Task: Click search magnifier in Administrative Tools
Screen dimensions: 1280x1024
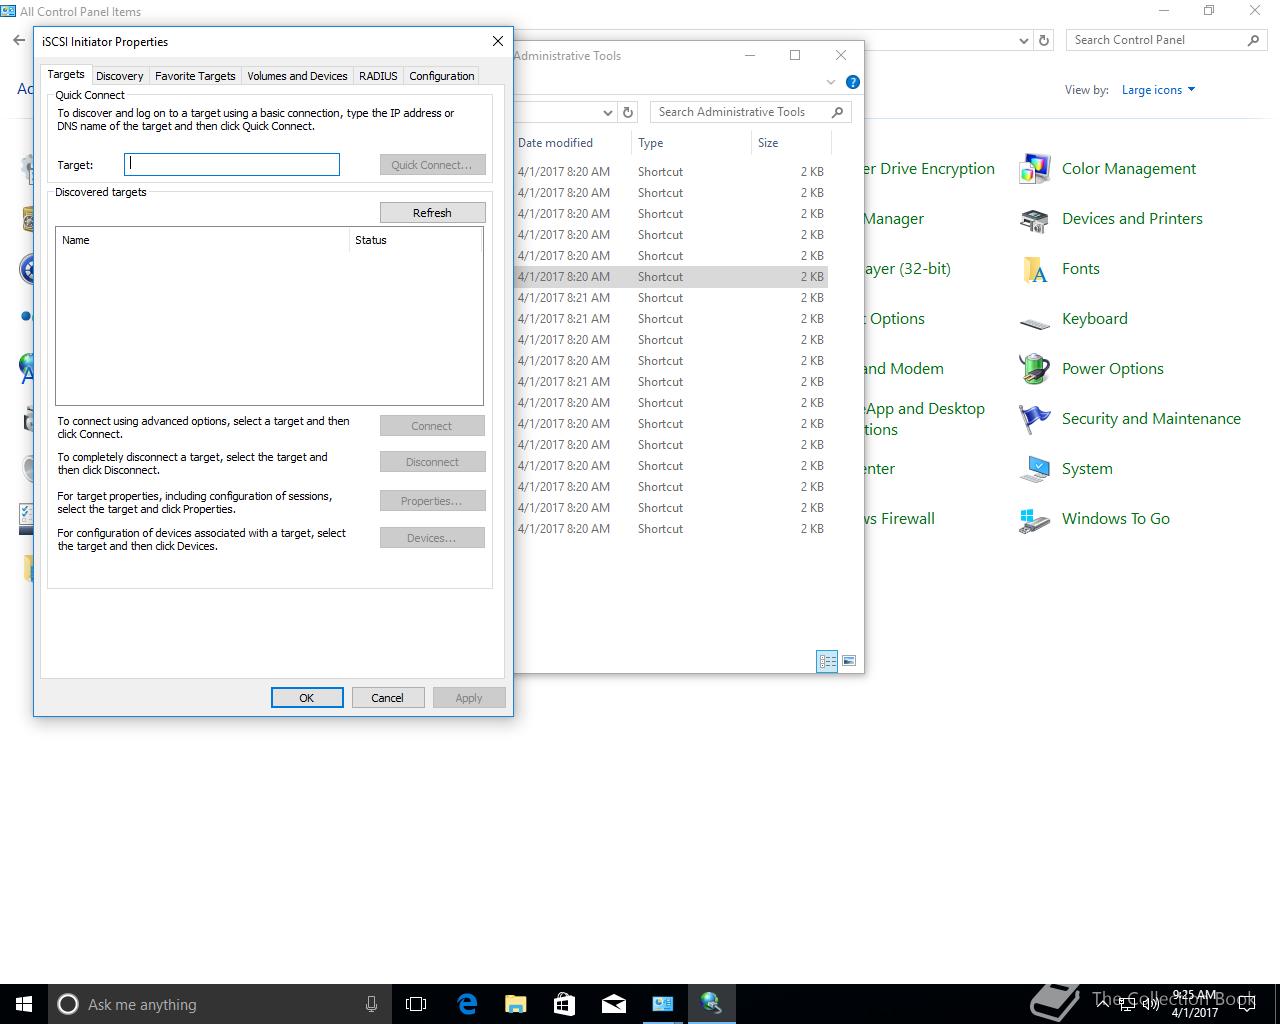Action: 838,112
